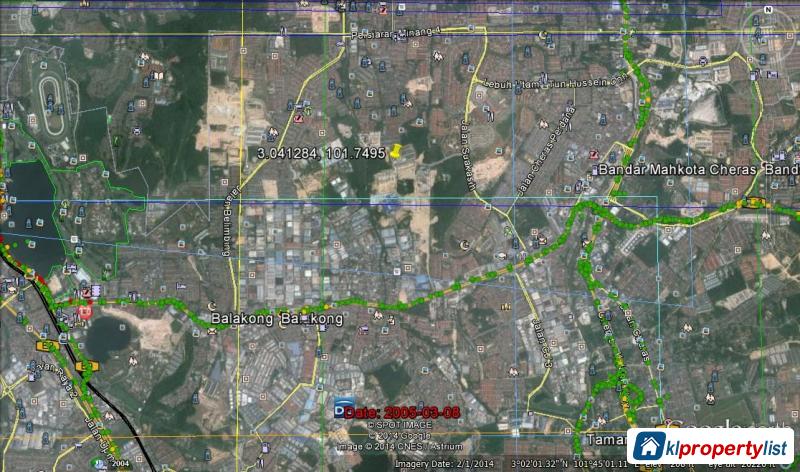The height and width of the screenshot is (472, 800).
Task: Click the Jalan Belimbing road label
Action: coord(230,220)
